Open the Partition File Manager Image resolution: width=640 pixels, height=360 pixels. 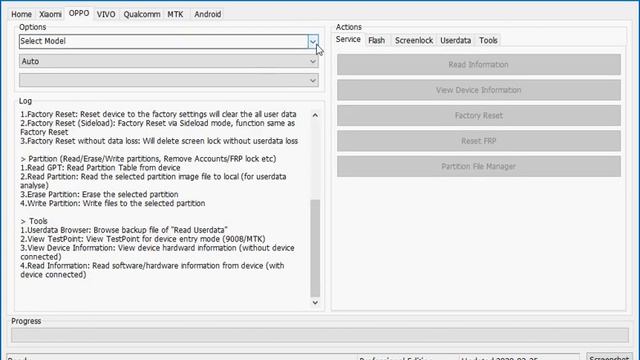[x=479, y=166]
